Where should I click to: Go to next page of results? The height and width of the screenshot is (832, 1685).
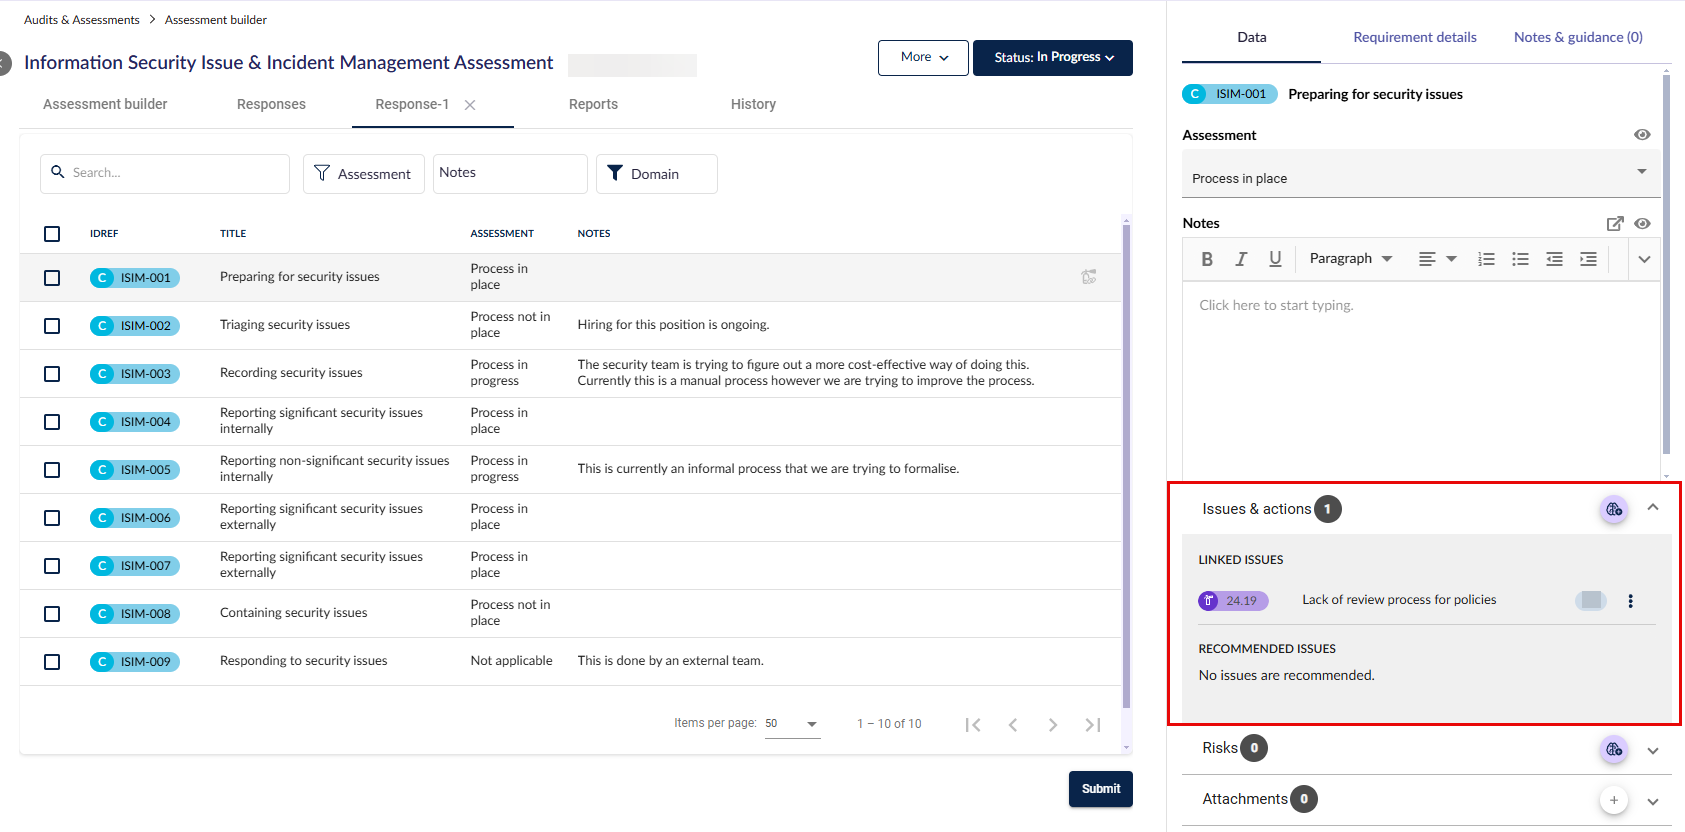[x=1052, y=725]
